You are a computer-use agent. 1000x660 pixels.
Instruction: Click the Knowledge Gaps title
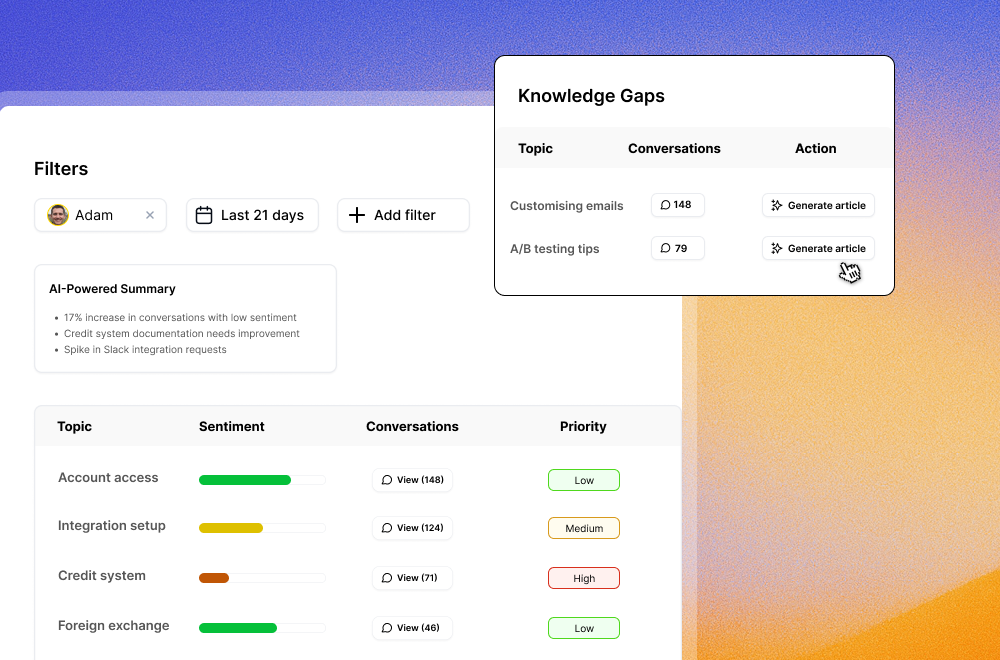591,96
